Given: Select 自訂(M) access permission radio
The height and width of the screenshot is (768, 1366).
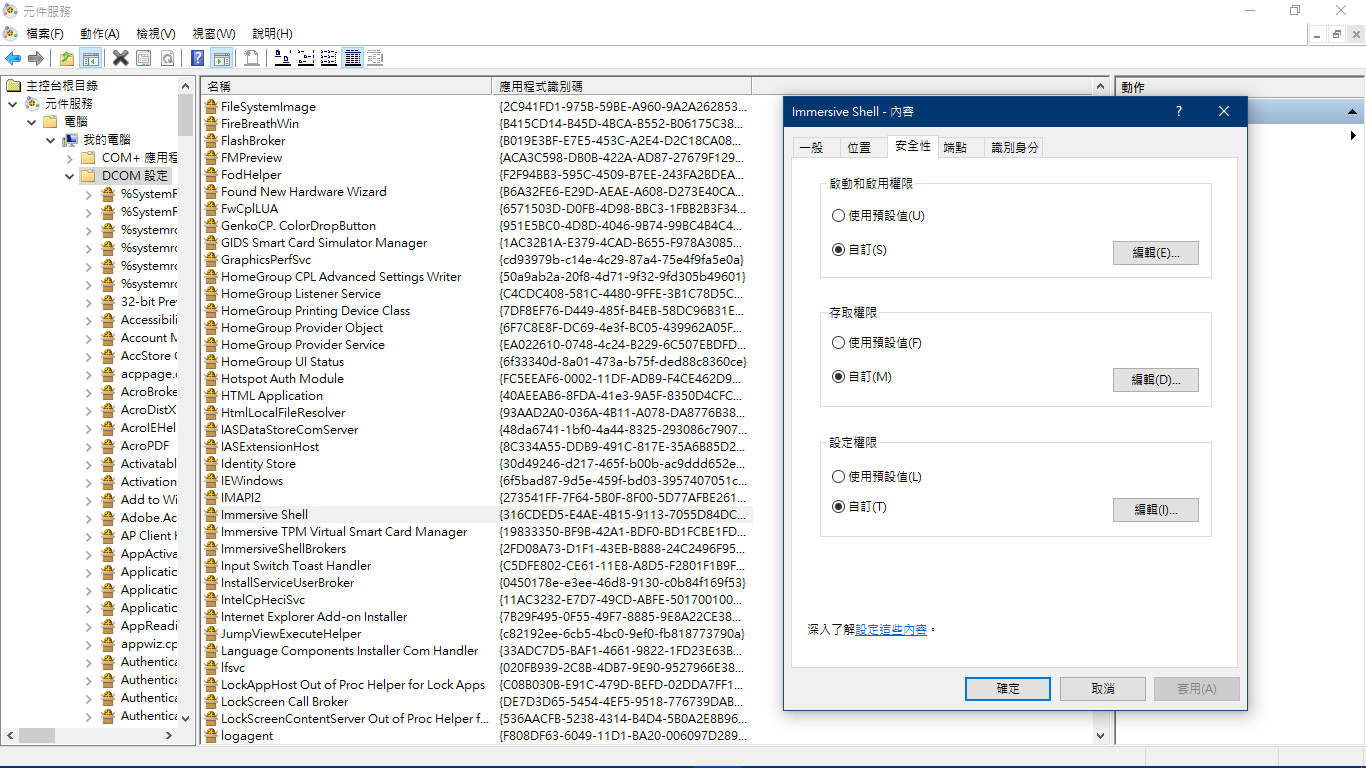Looking at the screenshot, I should [x=838, y=377].
